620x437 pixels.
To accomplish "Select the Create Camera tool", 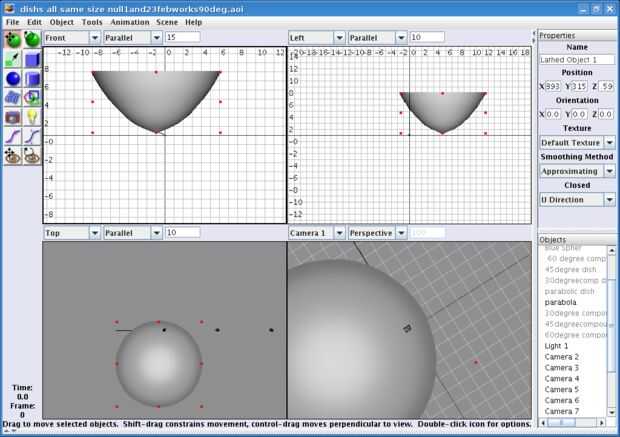I will pyautogui.click(x=13, y=117).
